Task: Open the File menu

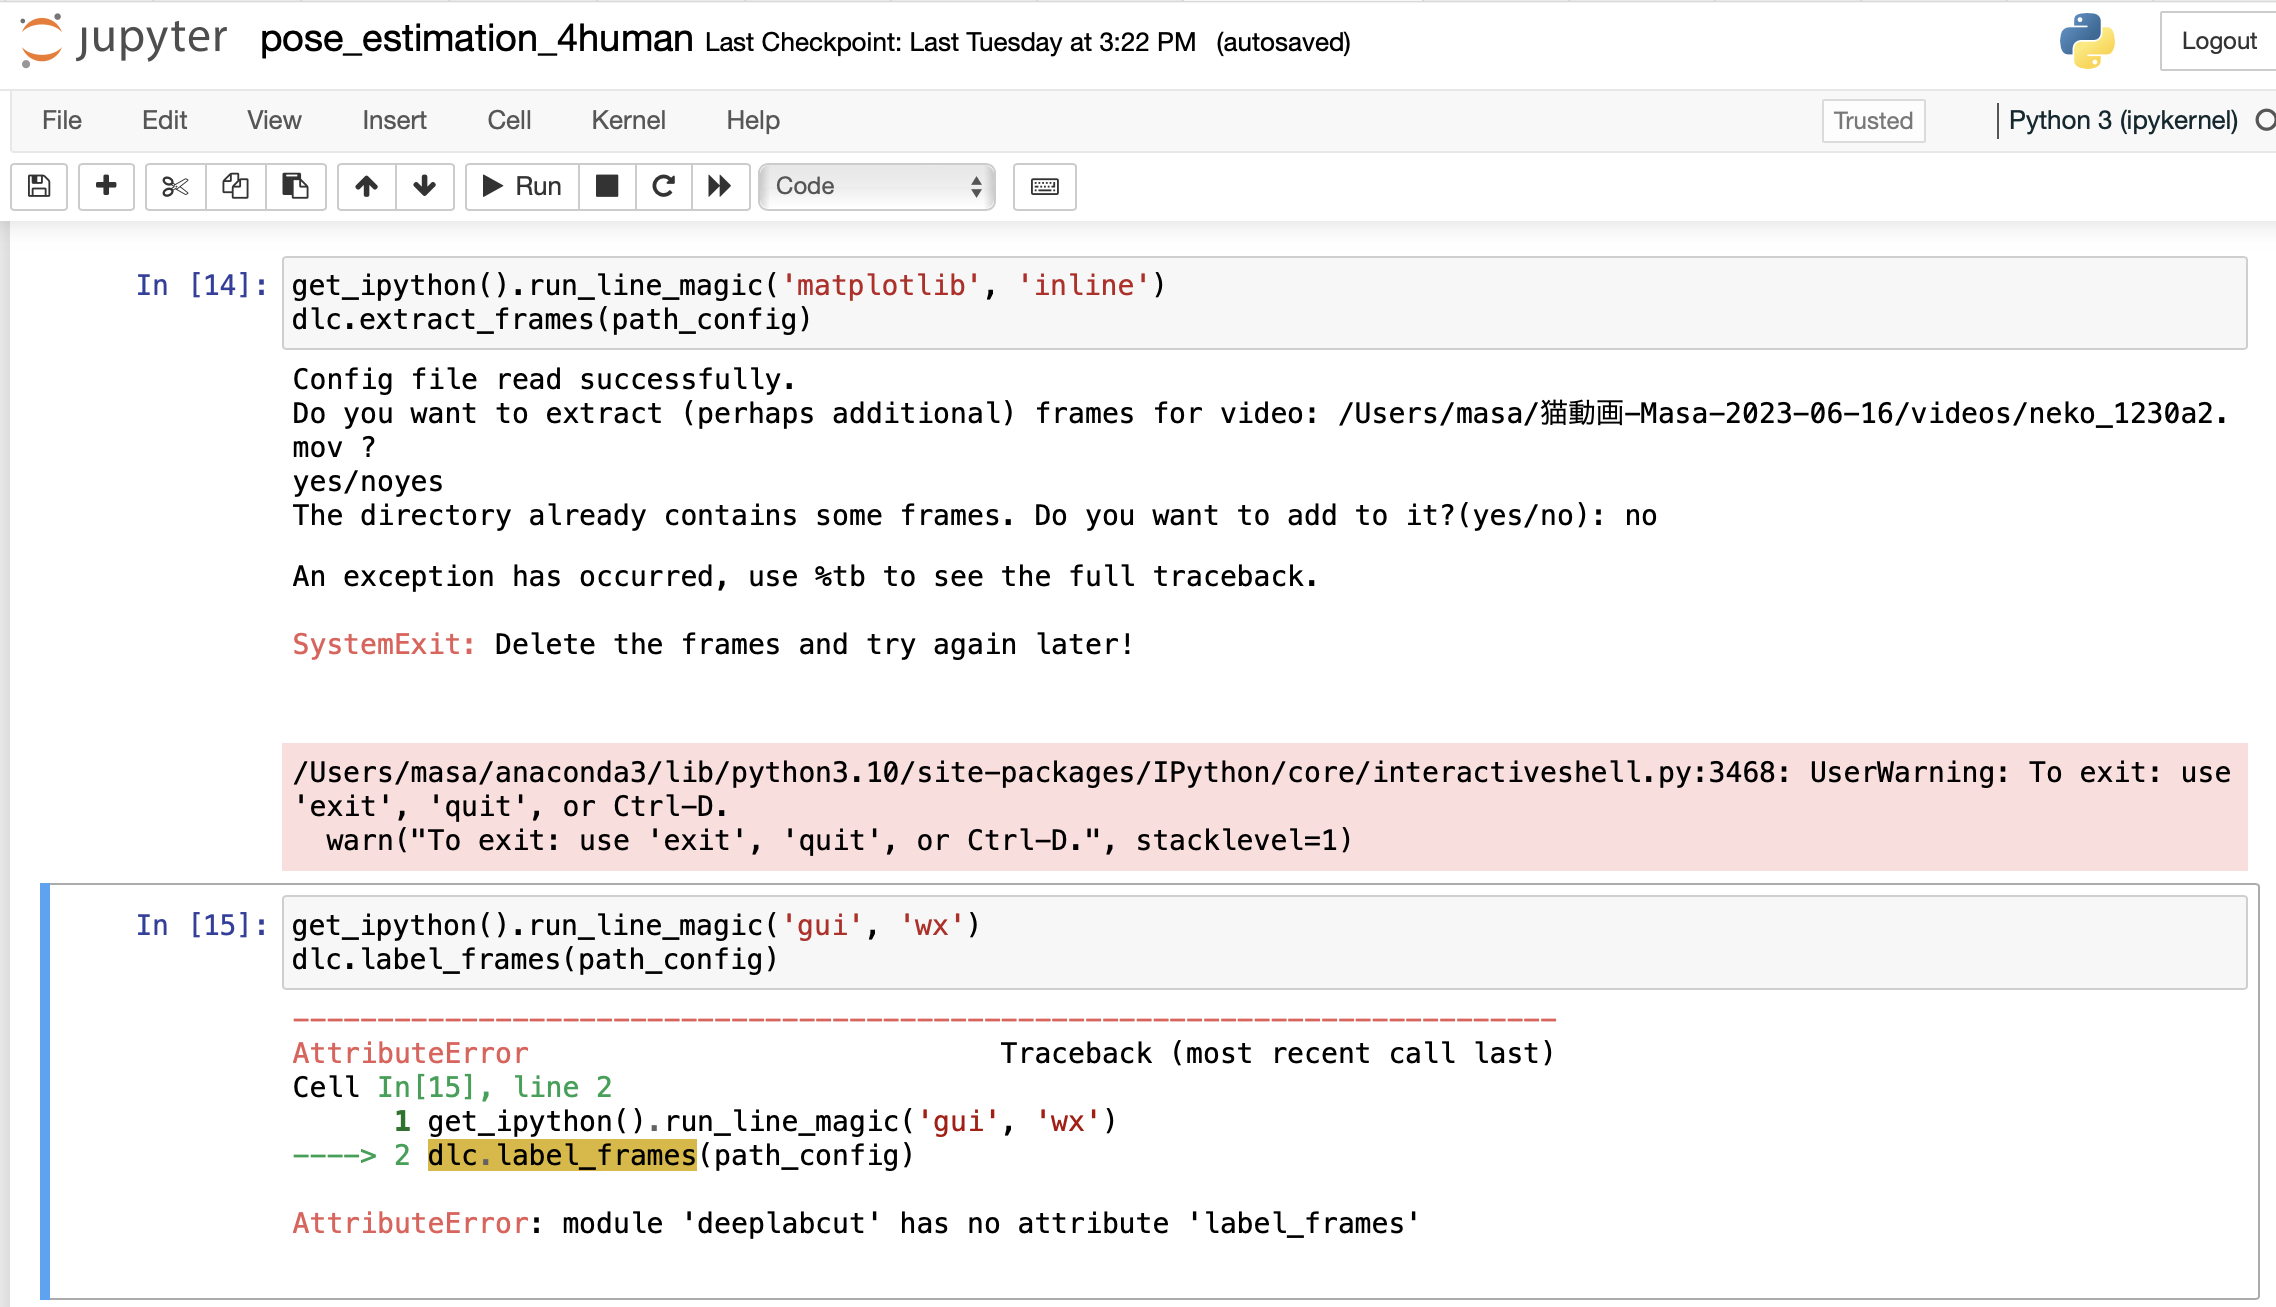Action: point(62,120)
